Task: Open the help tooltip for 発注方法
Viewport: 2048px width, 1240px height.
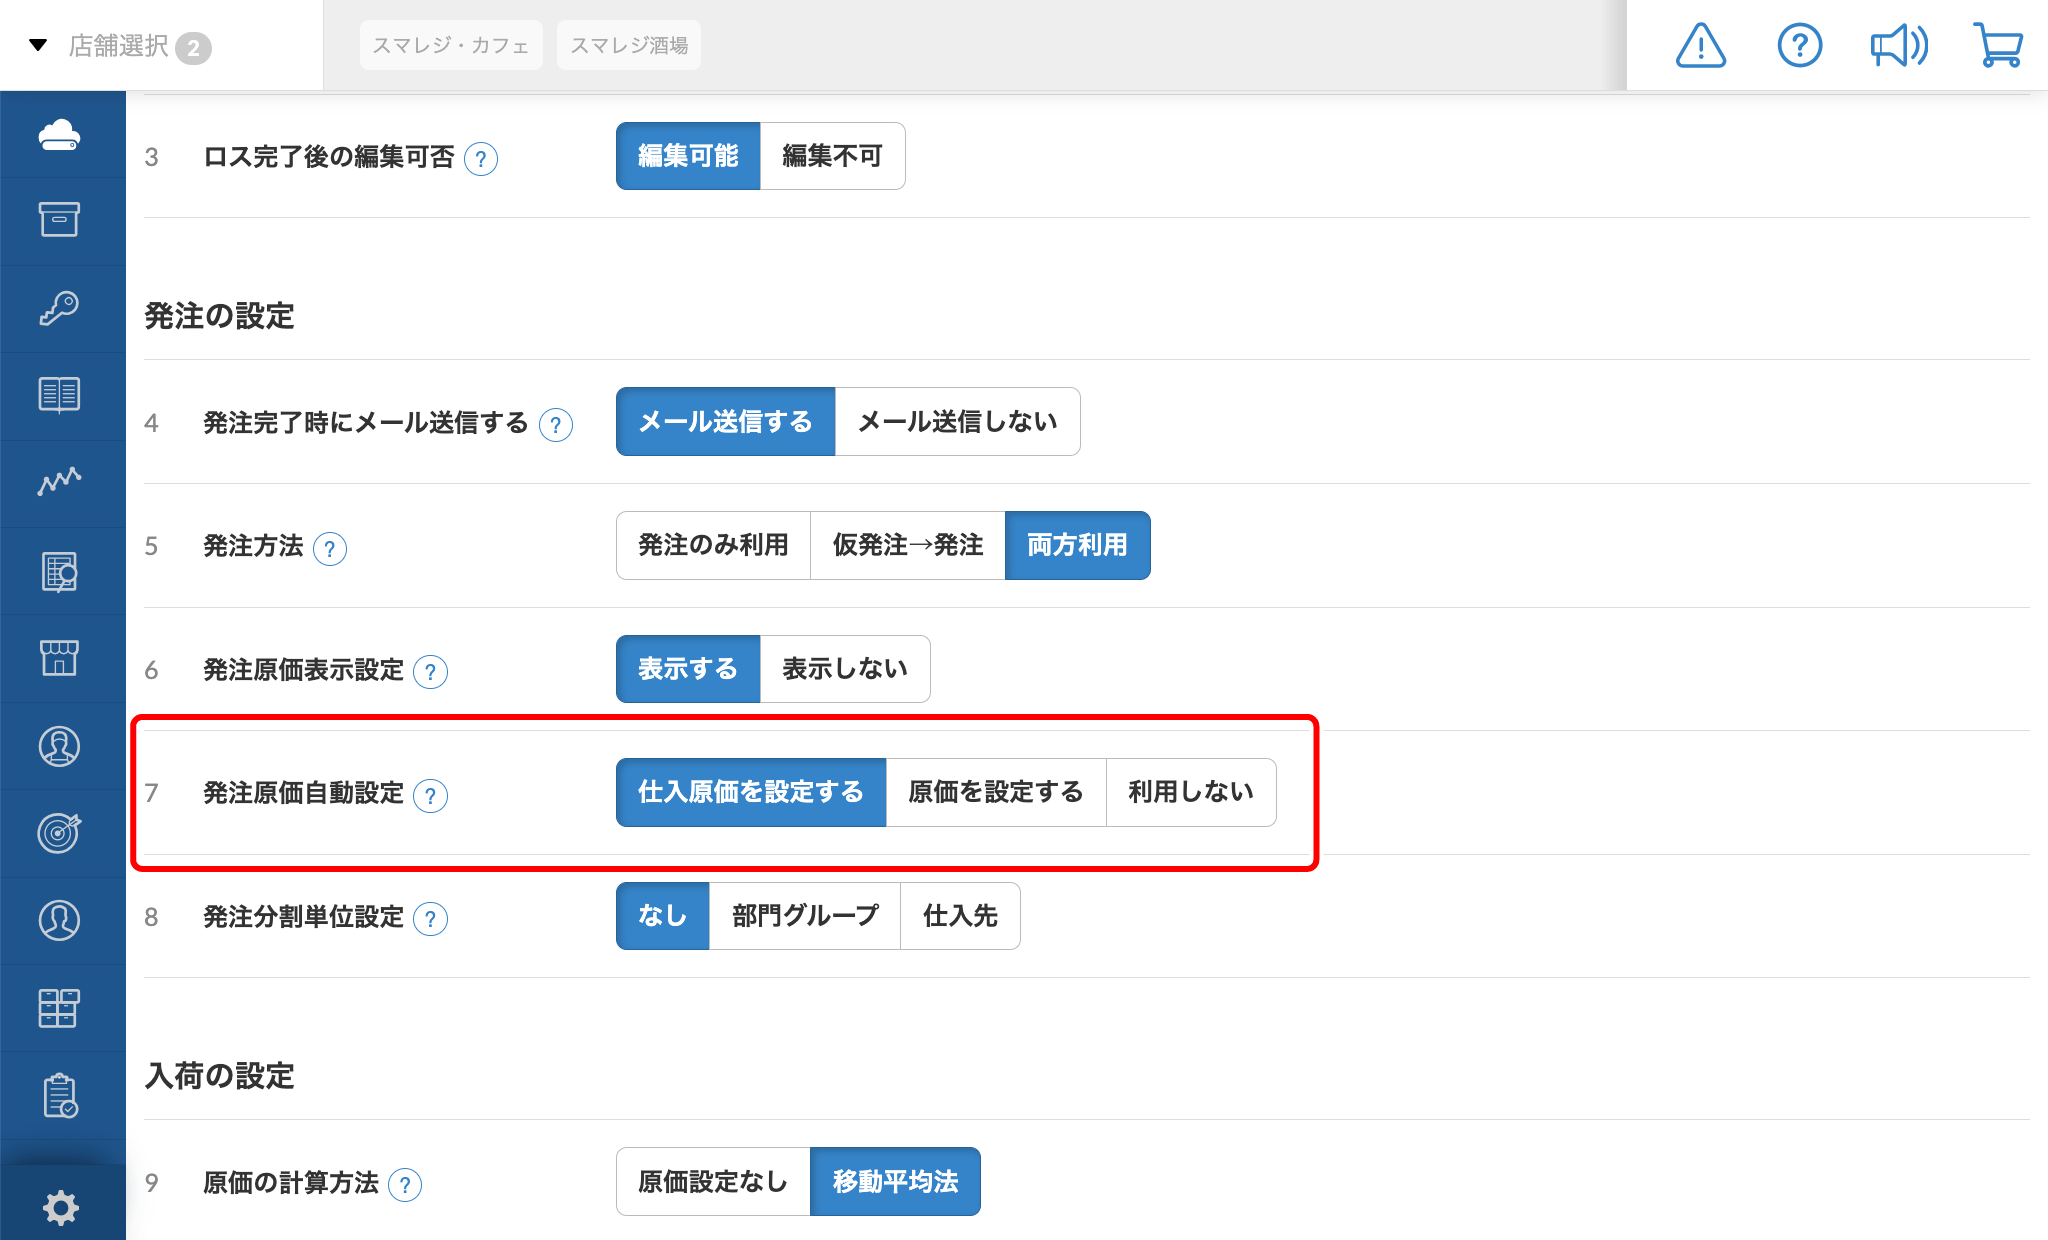Action: [331, 548]
